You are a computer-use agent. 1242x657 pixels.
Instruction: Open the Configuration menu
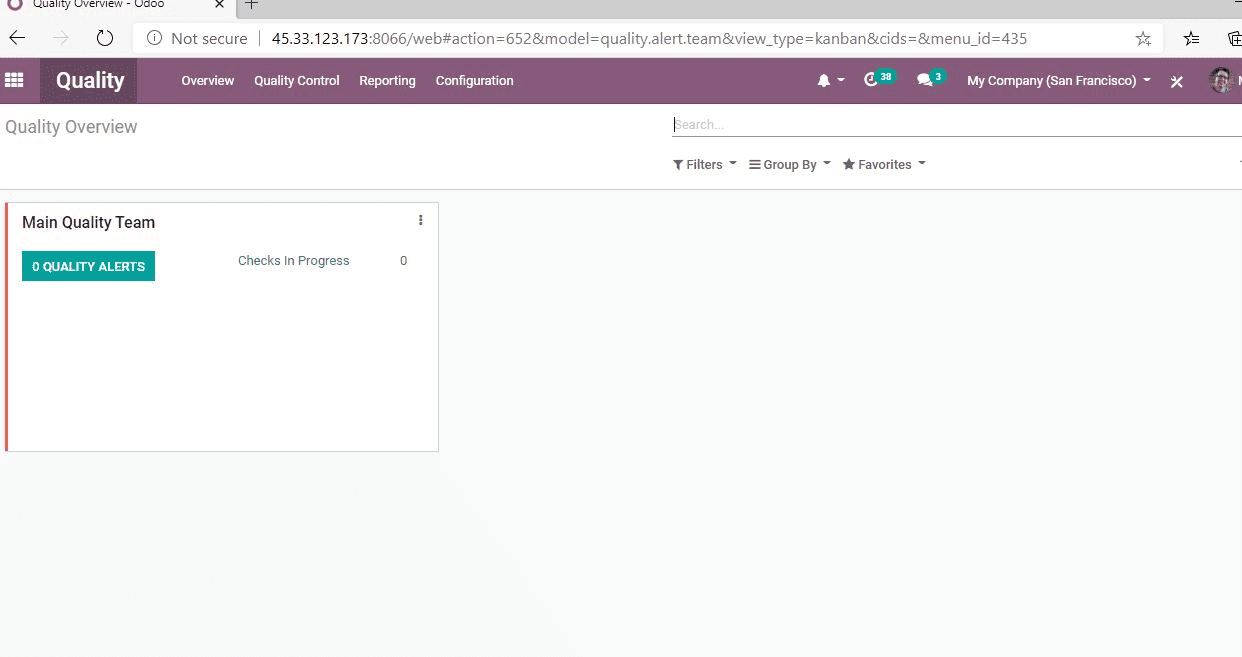click(x=474, y=81)
